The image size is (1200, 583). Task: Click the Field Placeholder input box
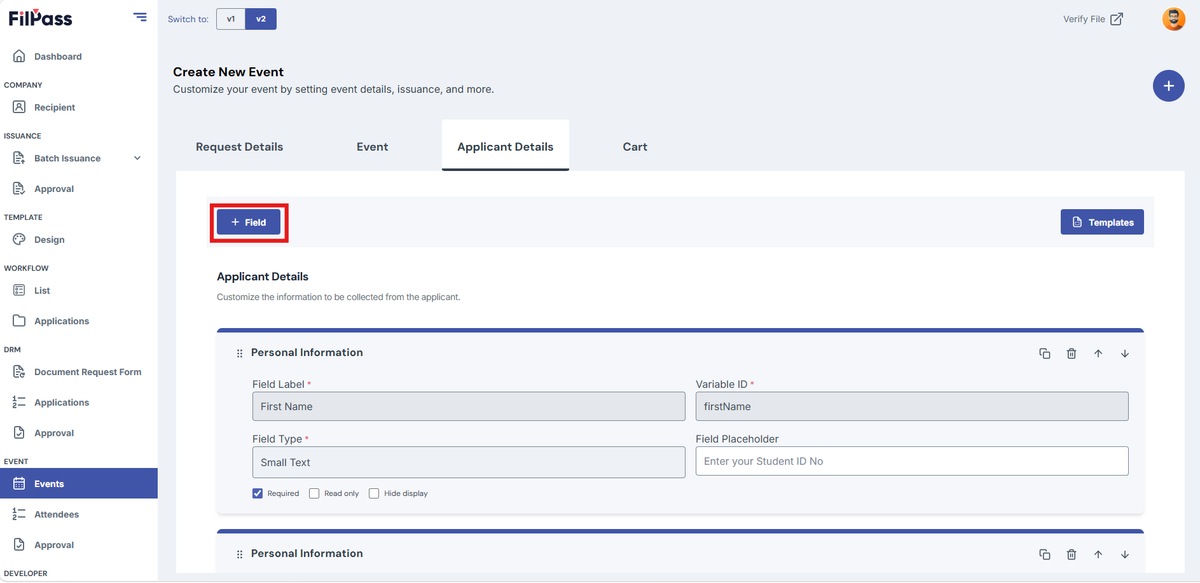click(912, 461)
